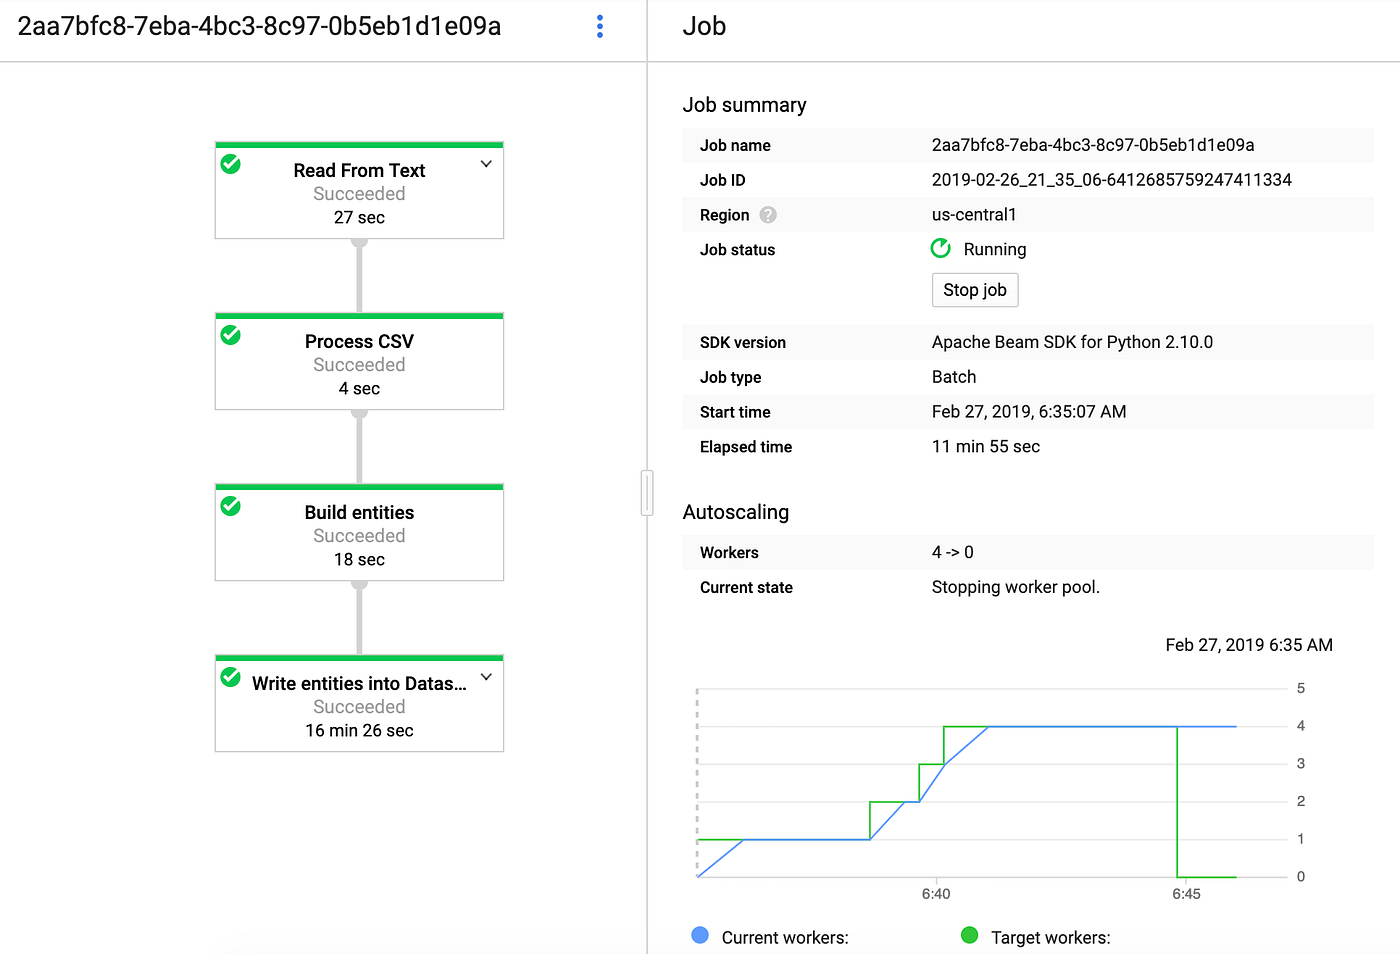The image size is (1400, 954).
Task: Click the Job ID value 2019-02-26_21_35_06
Action: point(1112,180)
